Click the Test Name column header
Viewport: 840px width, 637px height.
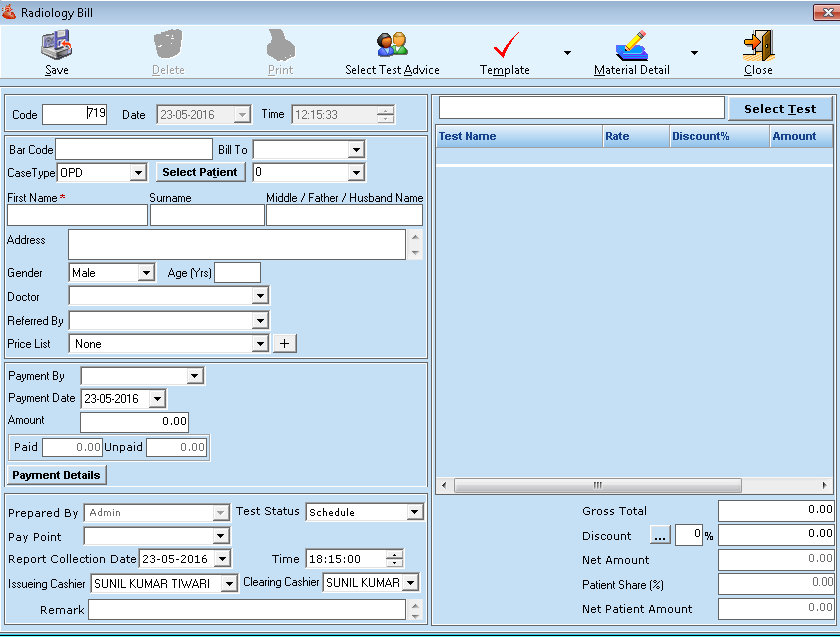point(518,136)
